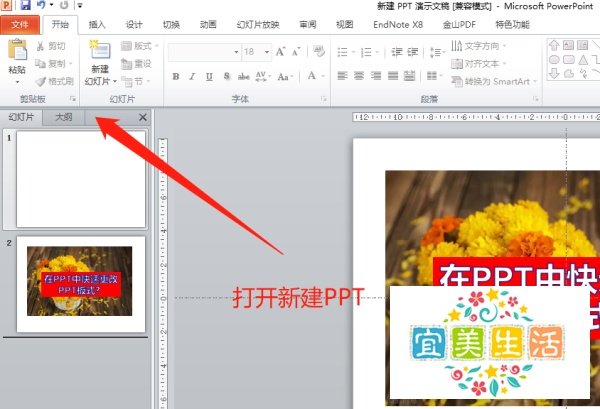
Task: Switch to the Outline (大纲) pane tab
Action: pos(64,117)
